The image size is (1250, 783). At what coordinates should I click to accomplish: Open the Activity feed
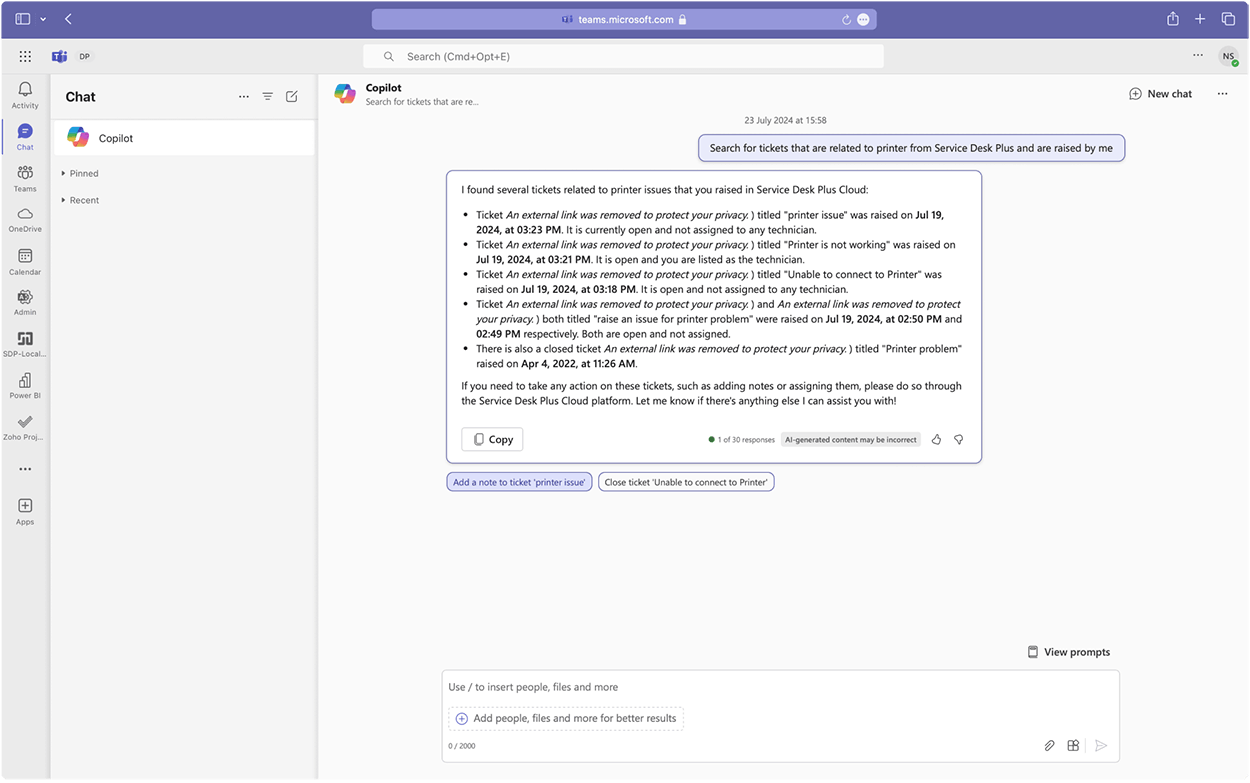[x=25, y=95]
